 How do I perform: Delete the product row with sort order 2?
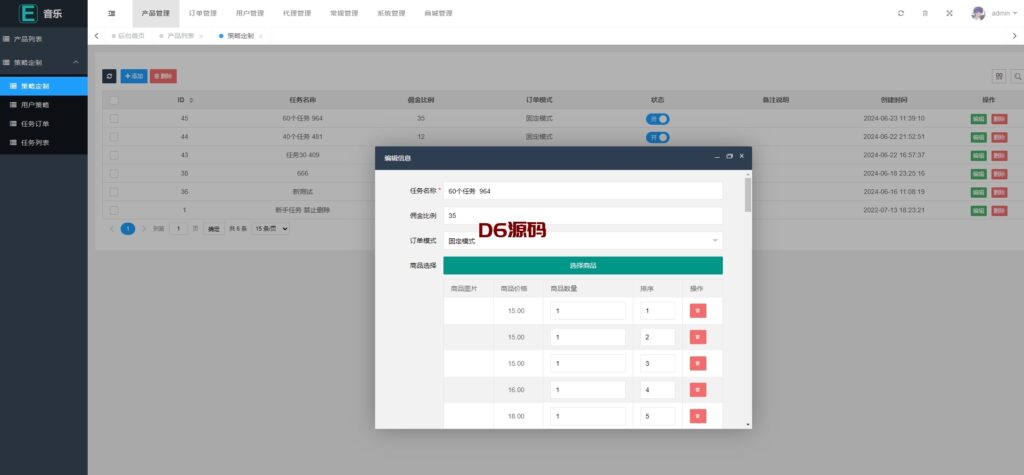[697, 337]
